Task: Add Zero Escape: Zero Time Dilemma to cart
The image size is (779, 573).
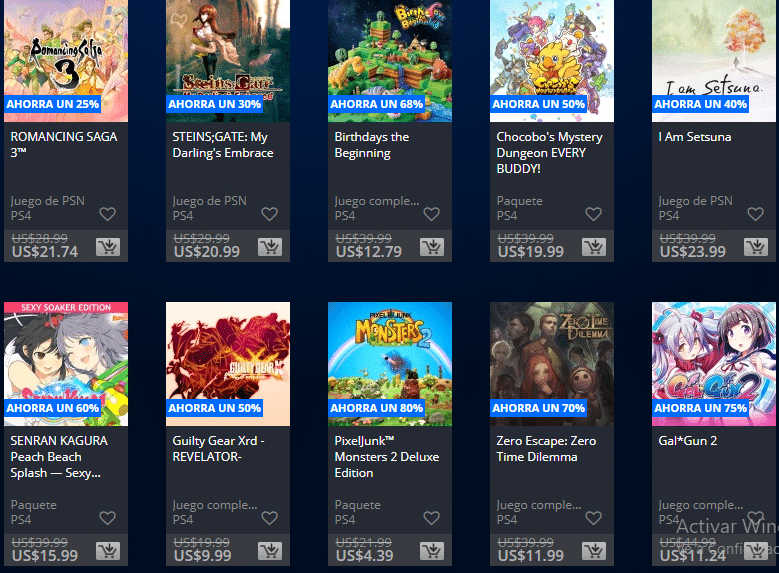Action: coord(594,551)
